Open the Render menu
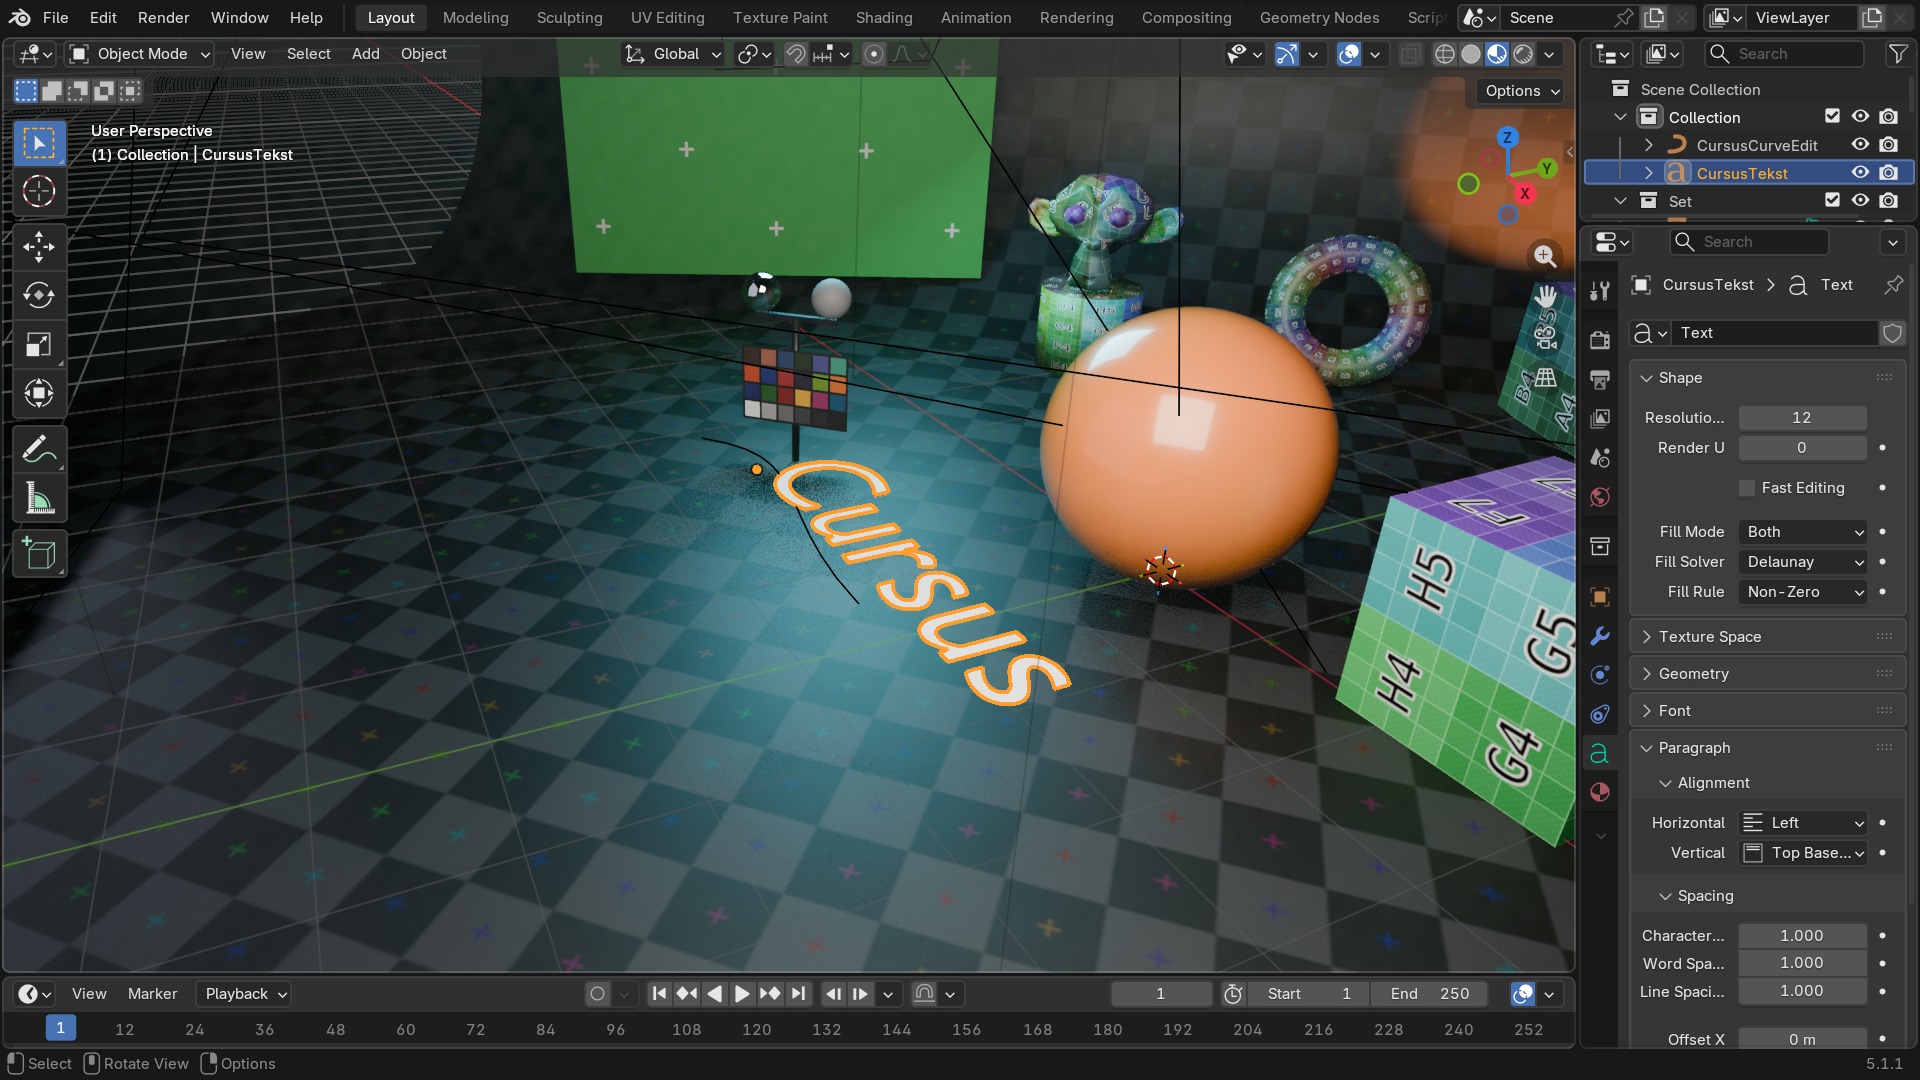The height and width of the screenshot is (1080, 1920). (163, 17)
